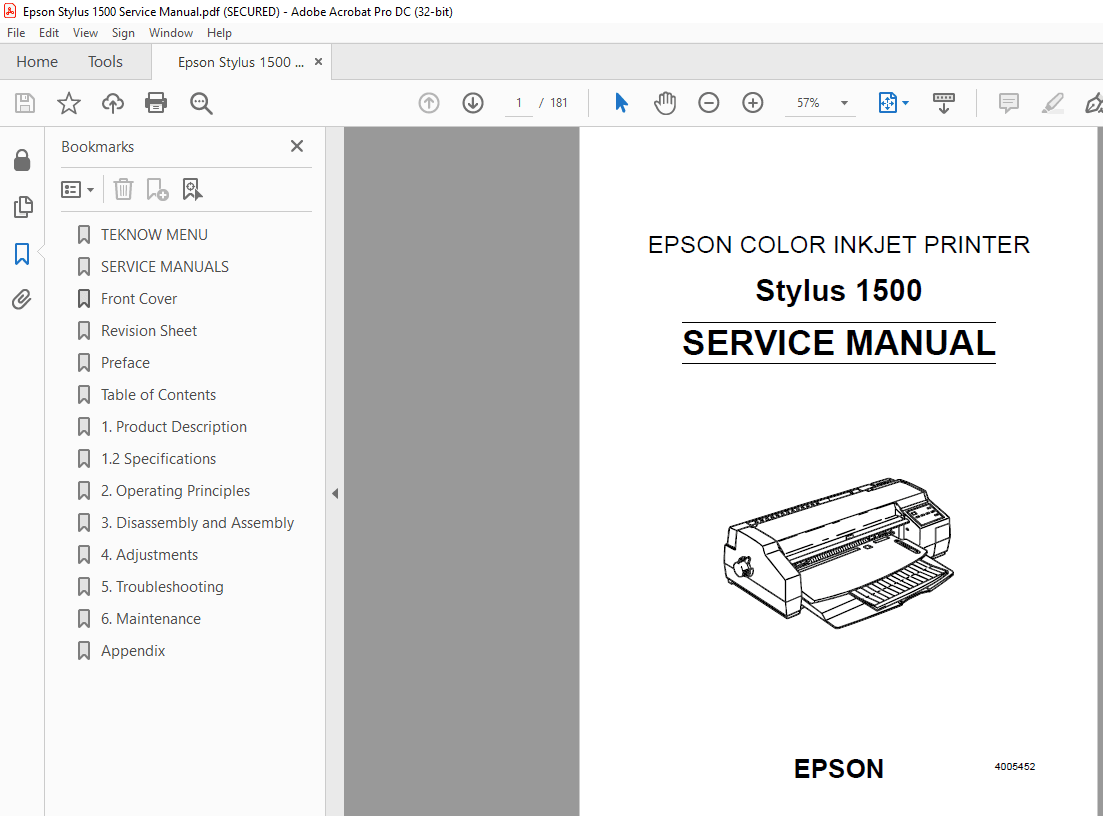Open the page display mode dropdown
Image resolution: width=1103 pixels, height=816 pixels.
(x=893, y=103)
